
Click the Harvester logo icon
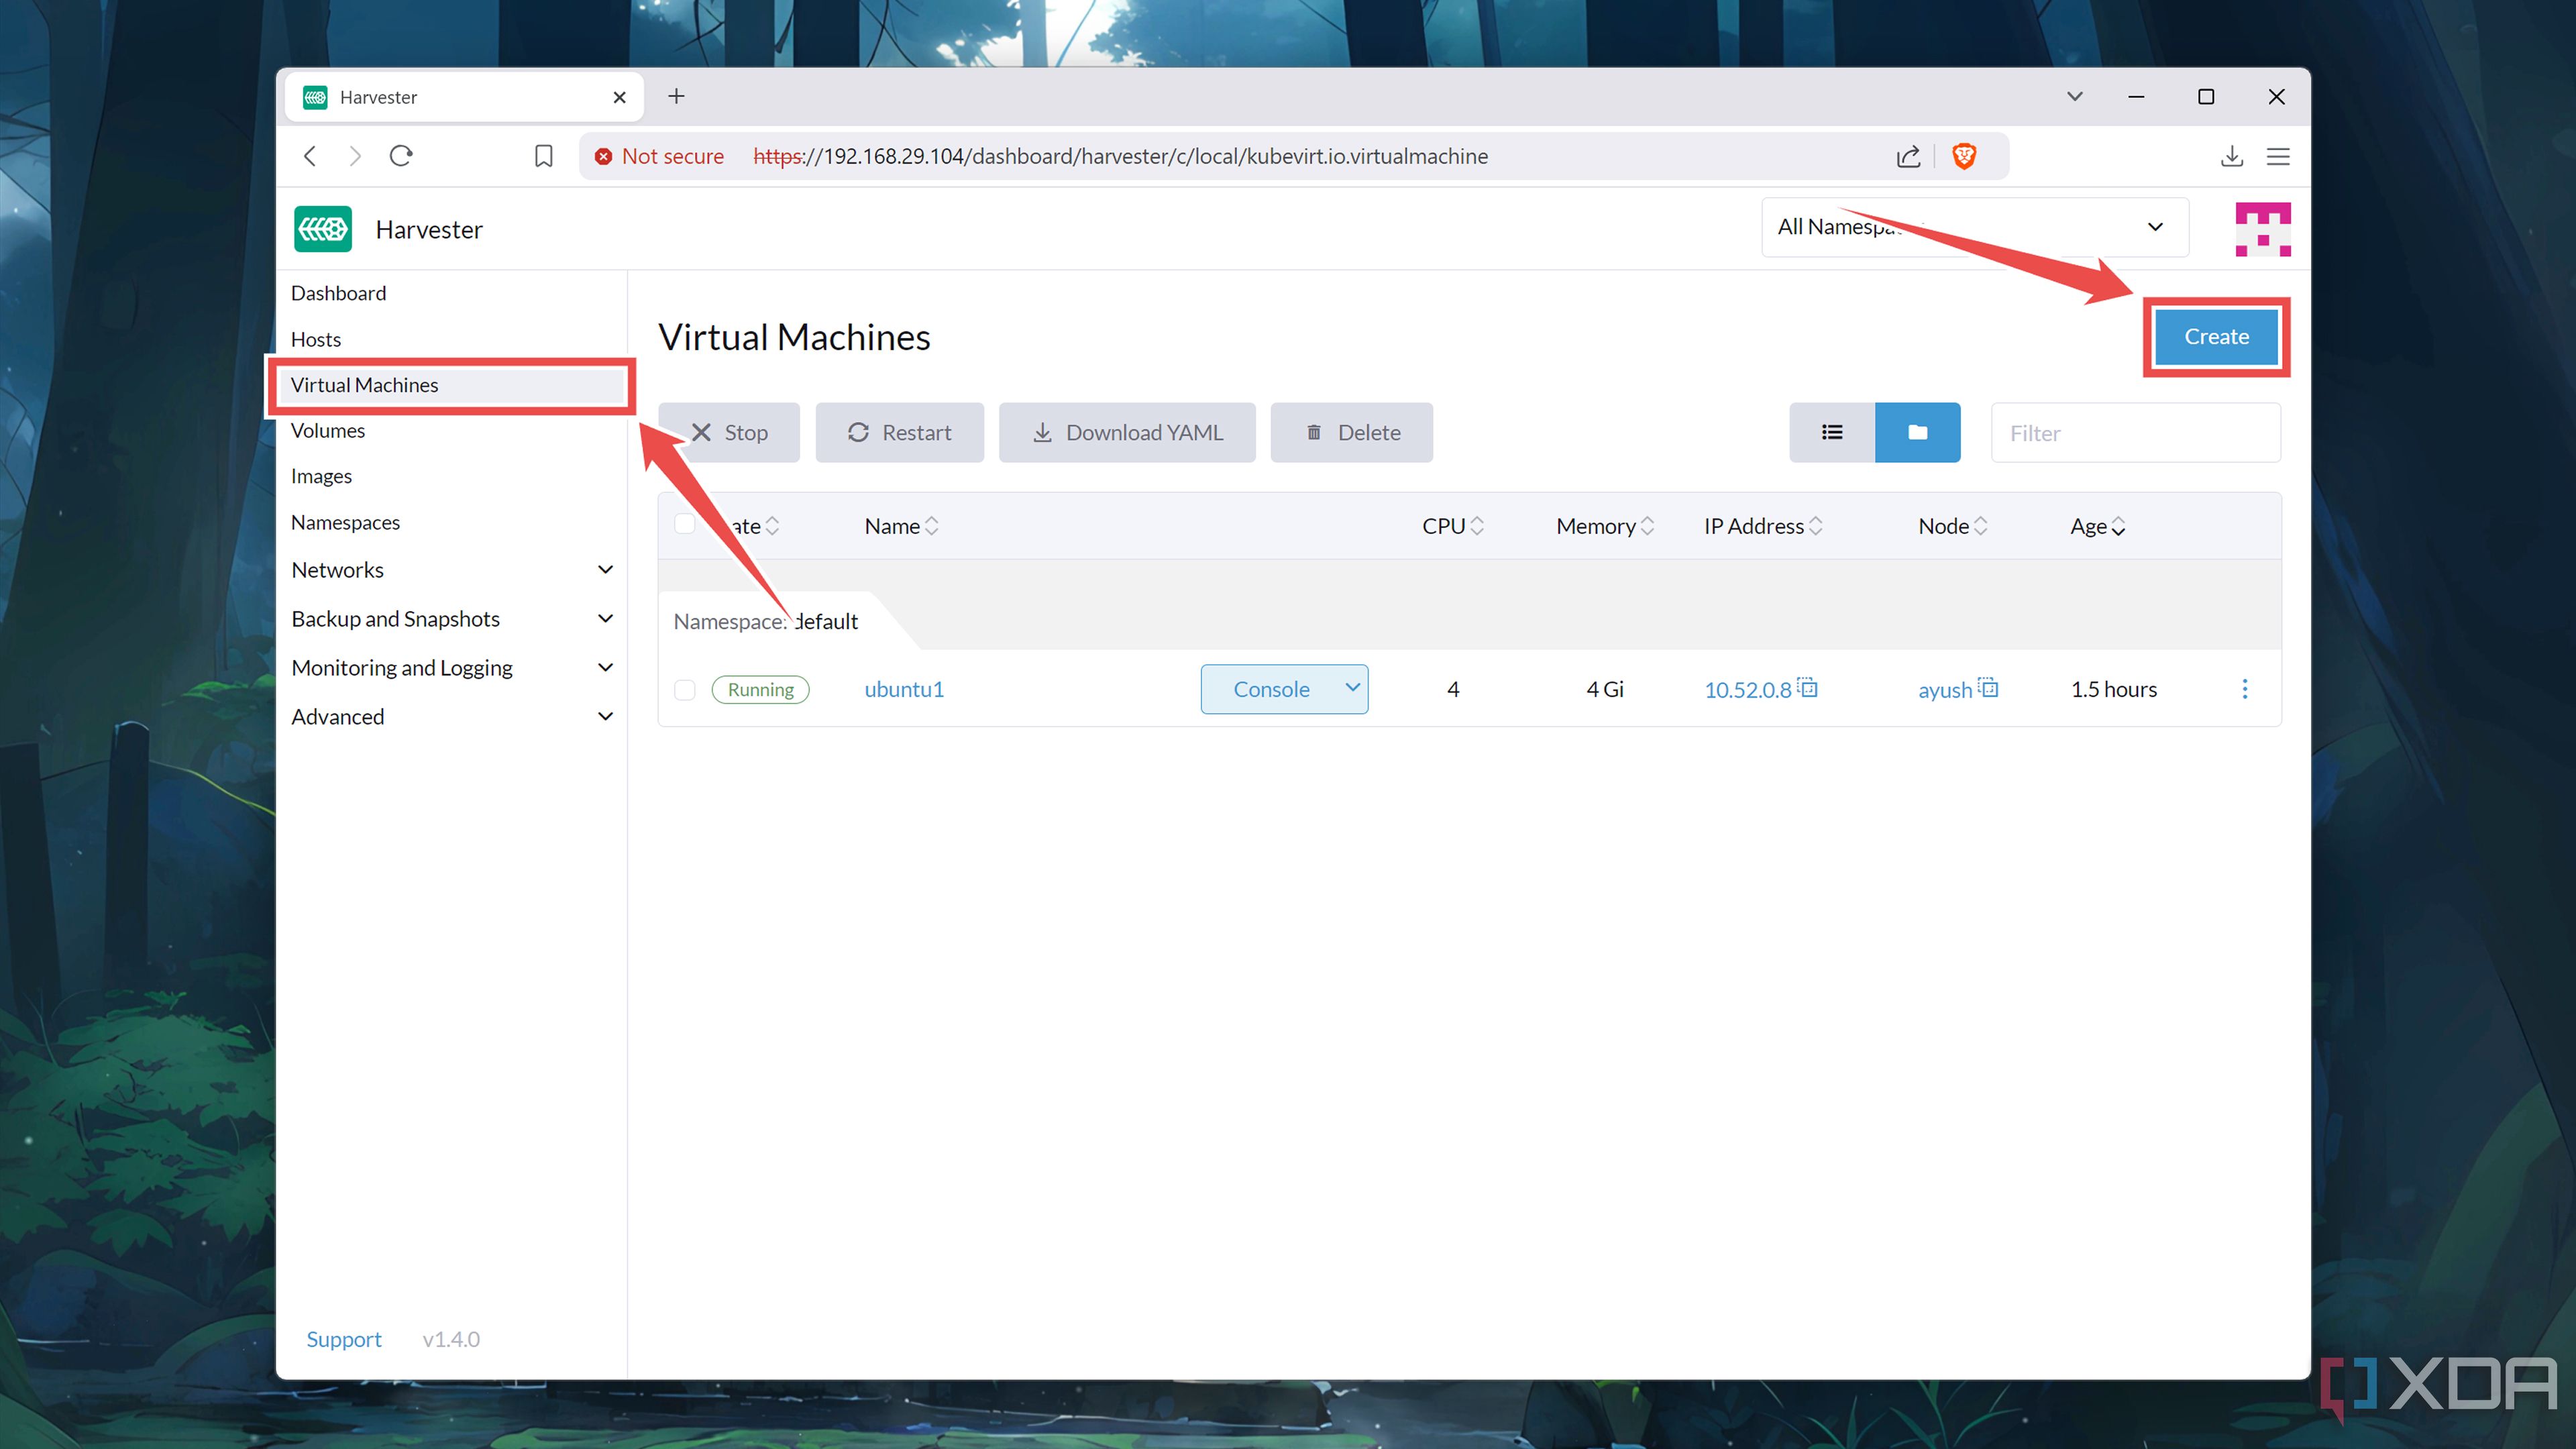[323, 229]
